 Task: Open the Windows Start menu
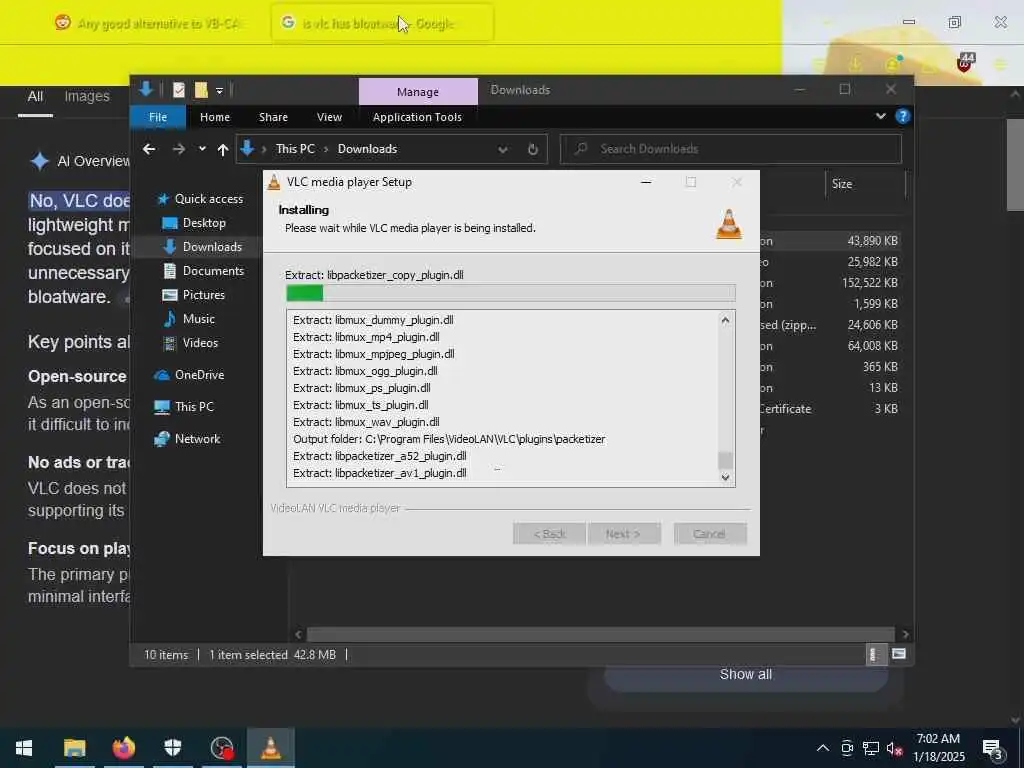pyautogui.click(x=24, y=748)
